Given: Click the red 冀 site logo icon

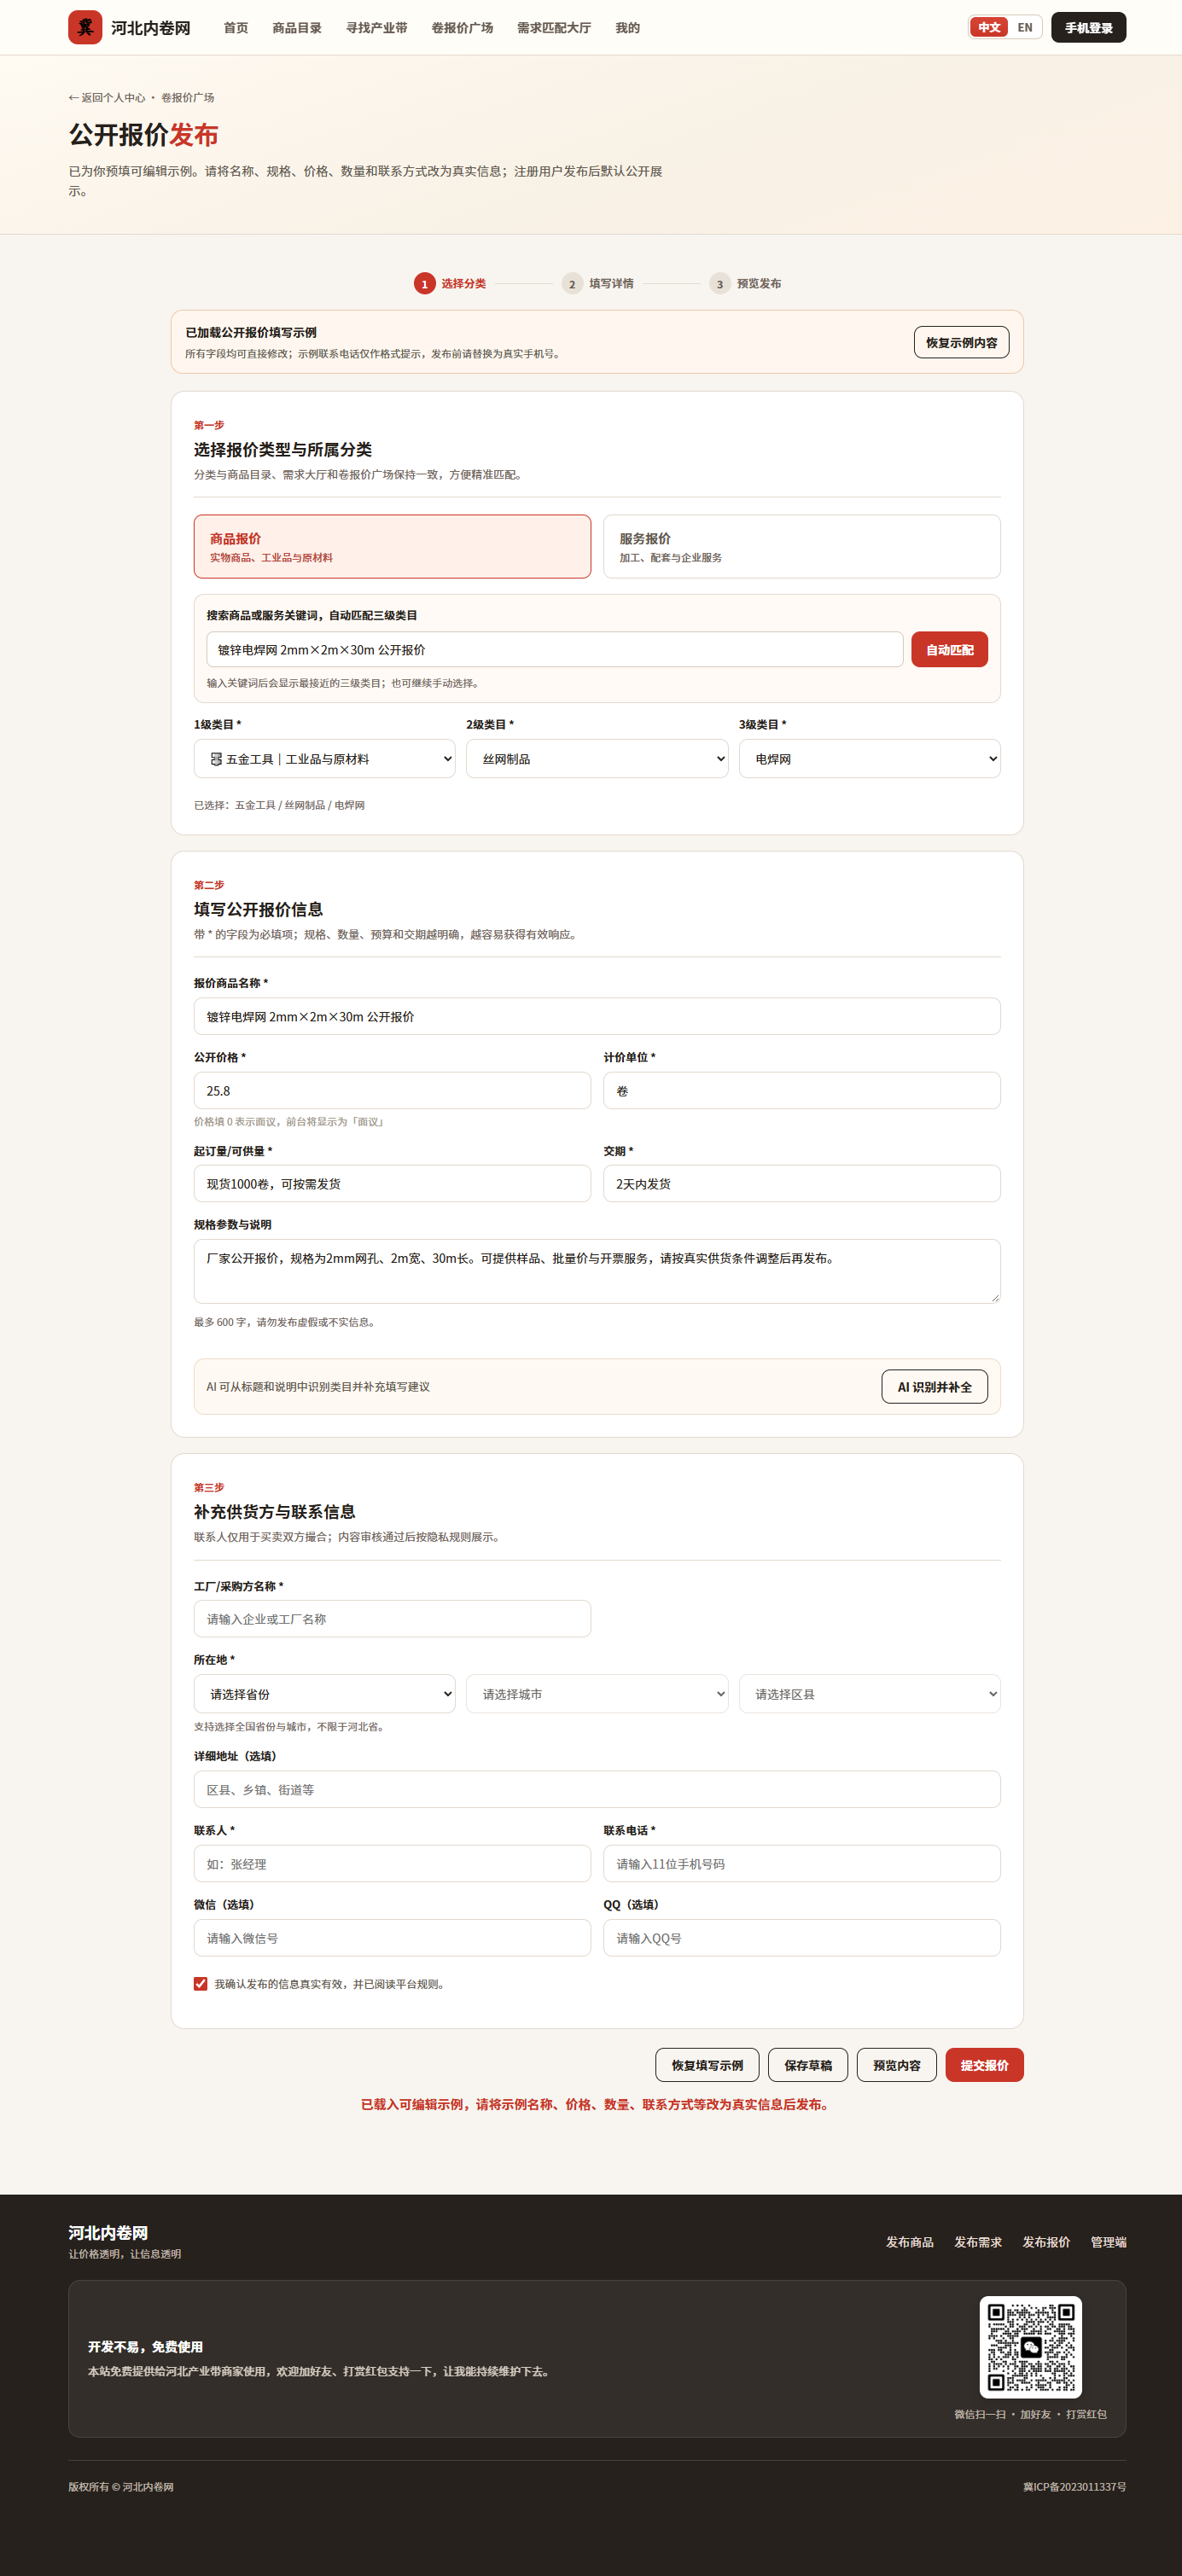Looking at the screenshot, I should click(x=85, y=27).
